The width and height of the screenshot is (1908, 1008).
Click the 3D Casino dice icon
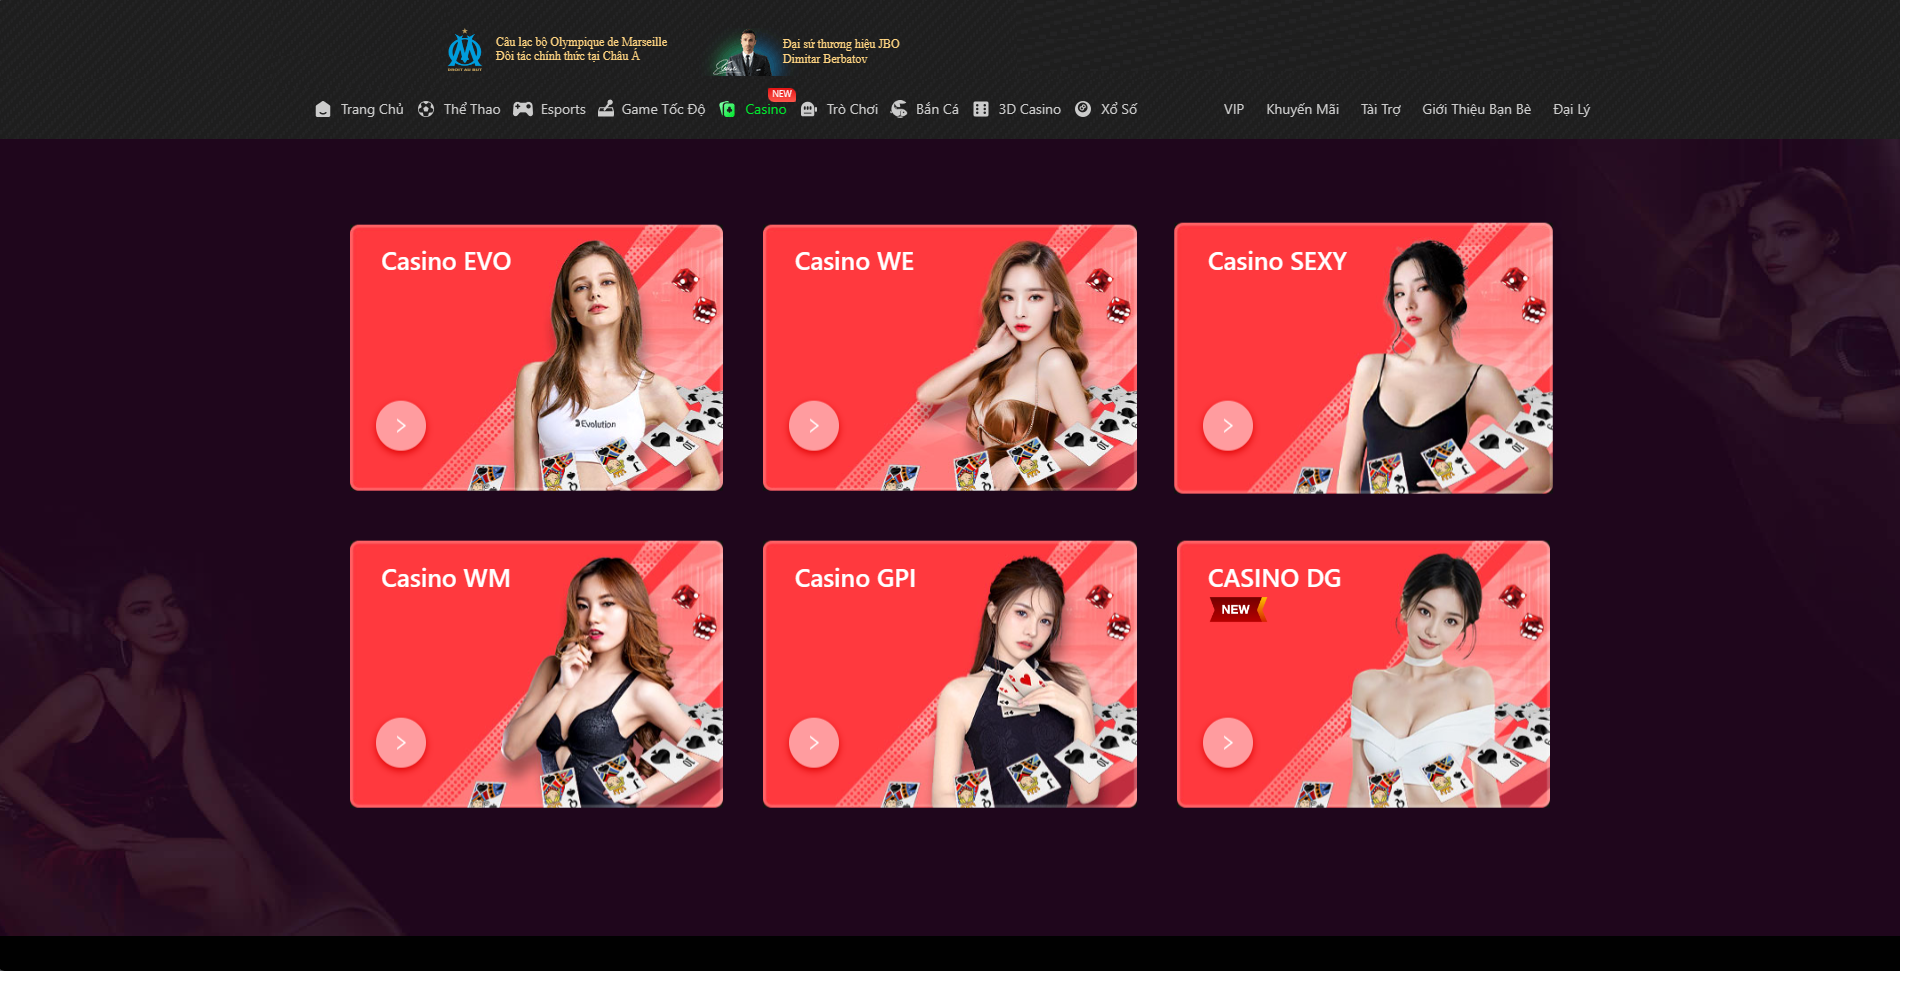[981, 109]
